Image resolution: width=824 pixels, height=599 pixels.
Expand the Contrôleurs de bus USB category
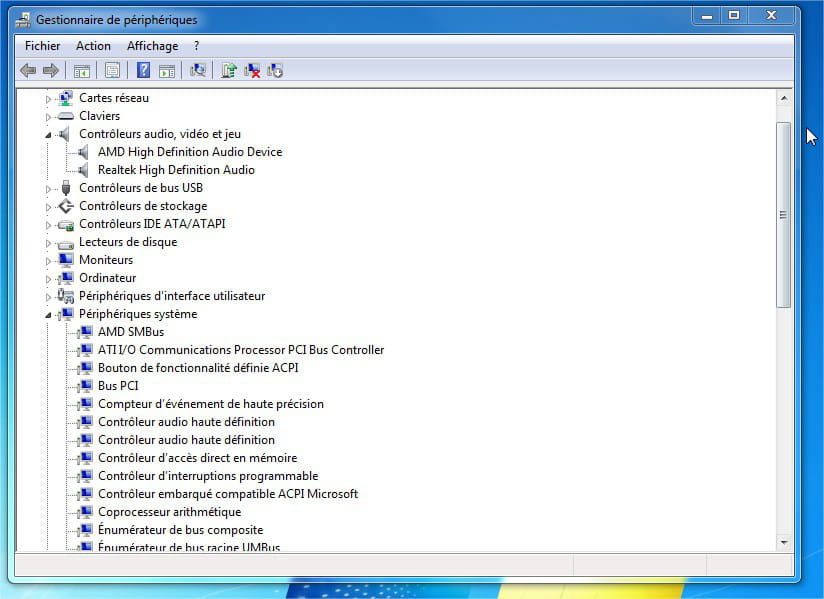pos(47,188)
